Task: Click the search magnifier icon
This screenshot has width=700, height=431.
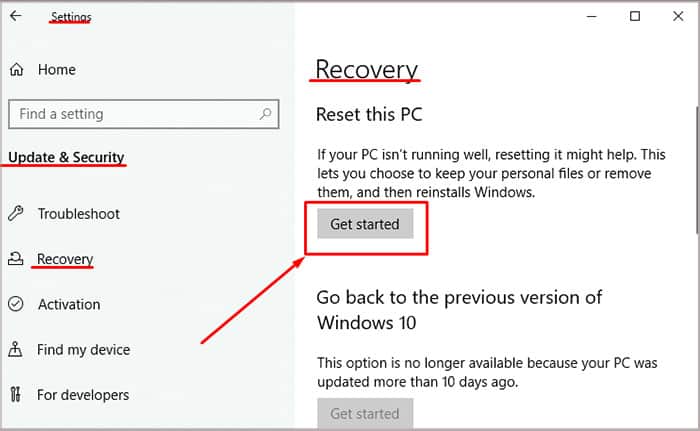Action: 266,114
